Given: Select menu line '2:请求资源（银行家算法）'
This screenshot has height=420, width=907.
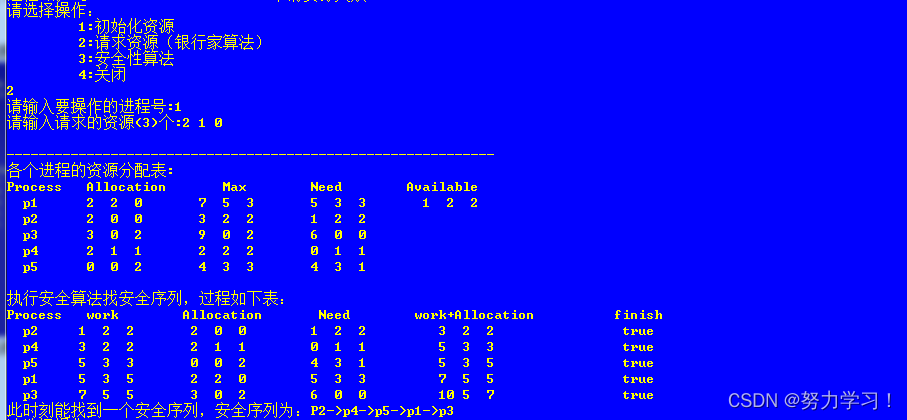Looking at the screenshot, I should coord(171,43).
